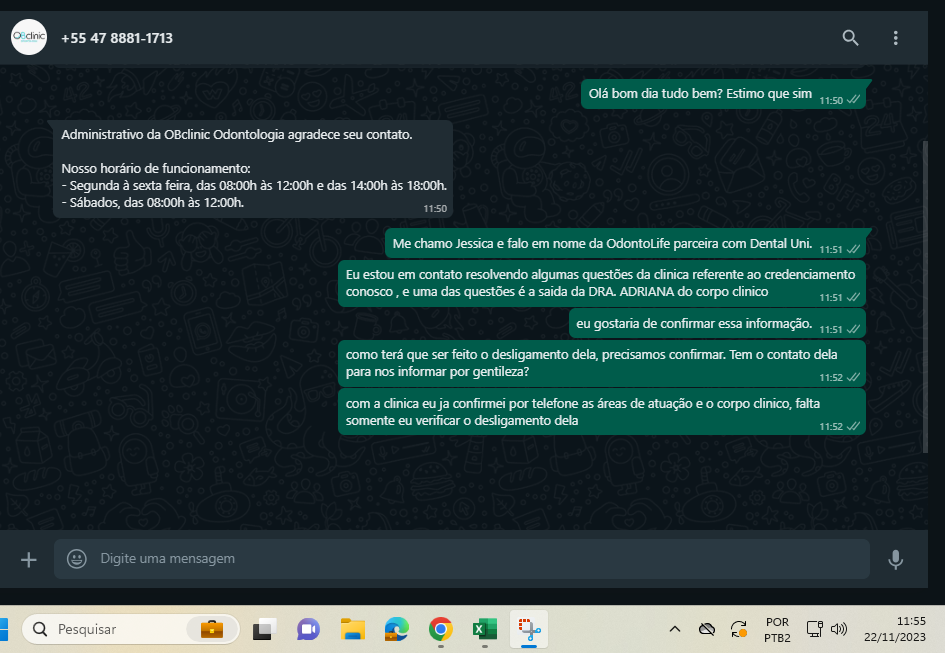Open the OBclinic contact profile picture
945x653 pixels.
pos(29,37)
